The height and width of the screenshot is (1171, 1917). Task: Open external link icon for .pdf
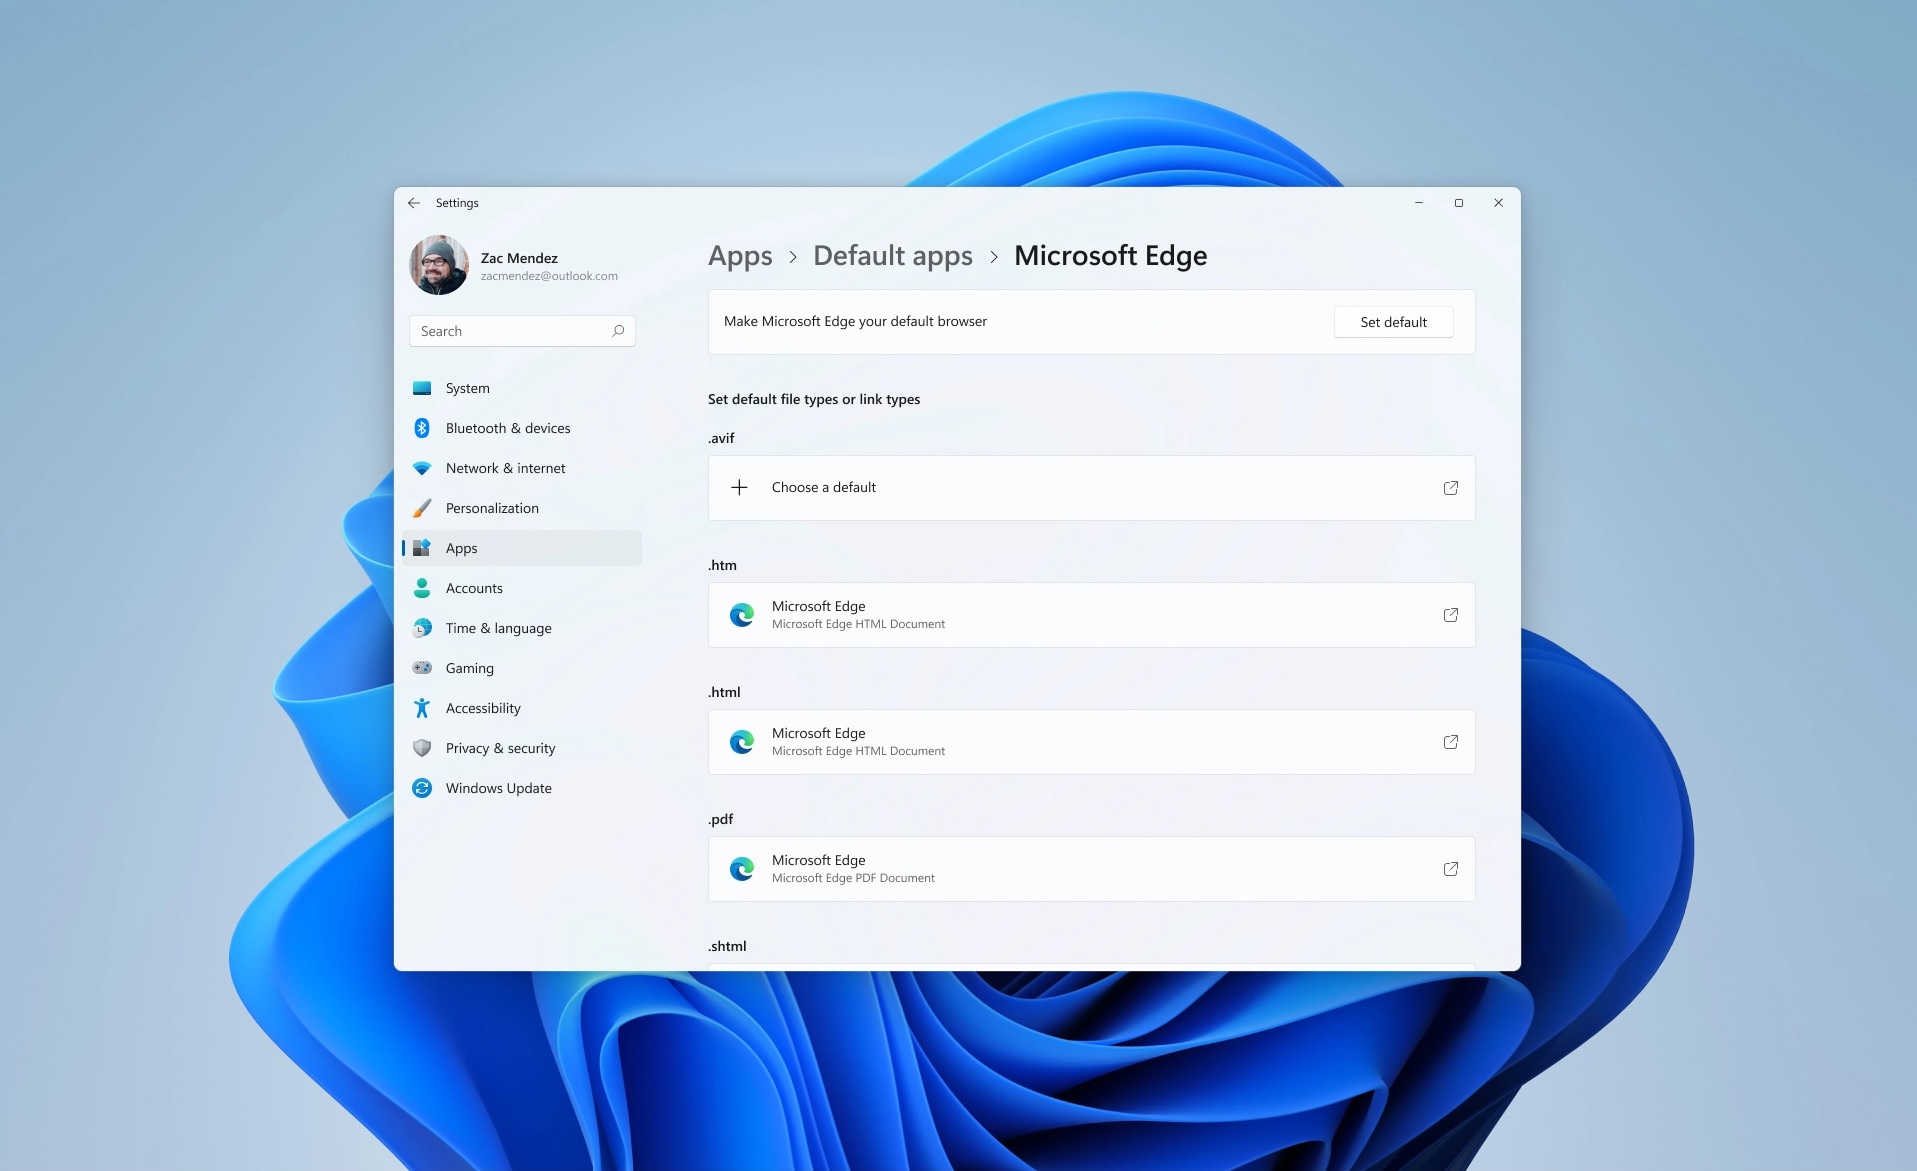(x=1450, y=869)
